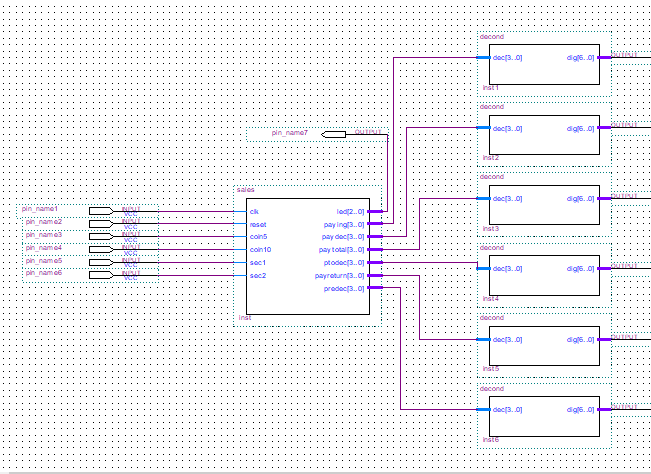Click the led[2..0] output port label
Screen dimensions: 651x474
[x=351, y=211]
